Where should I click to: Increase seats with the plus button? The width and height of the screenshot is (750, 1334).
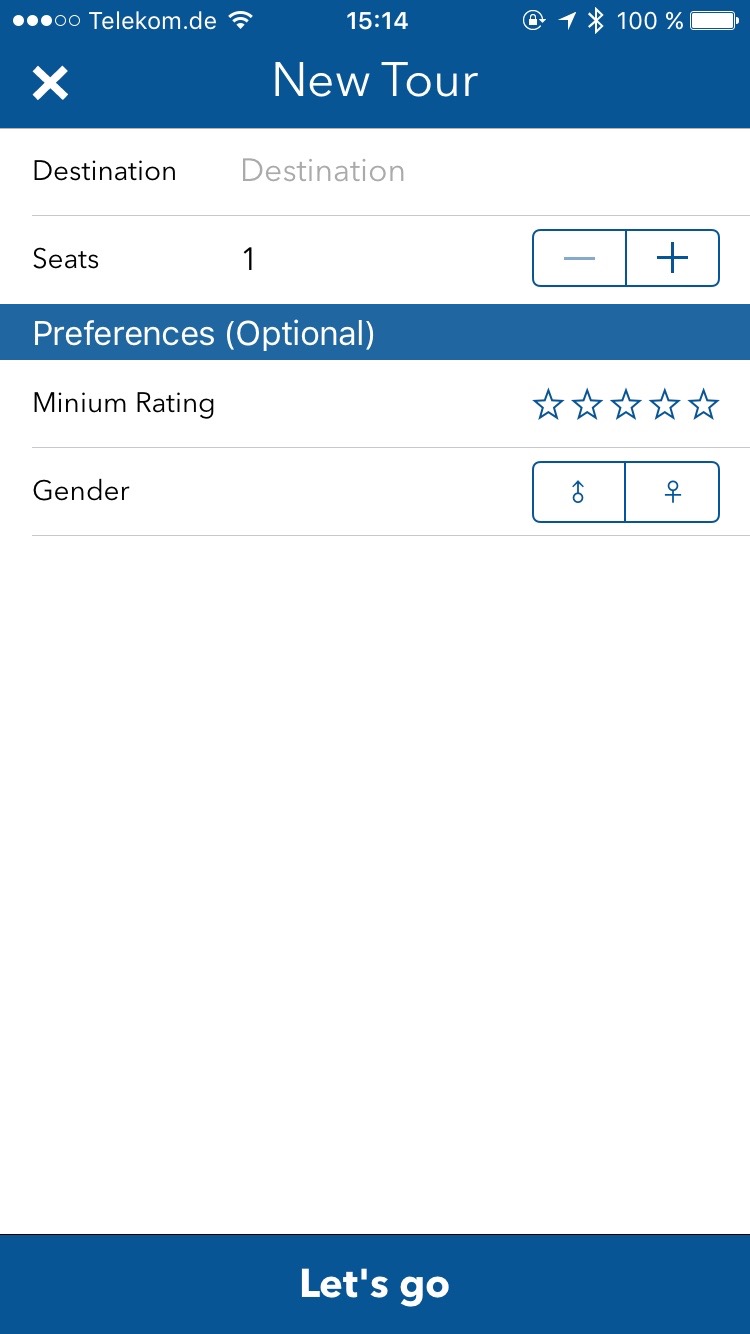point(673,259)
